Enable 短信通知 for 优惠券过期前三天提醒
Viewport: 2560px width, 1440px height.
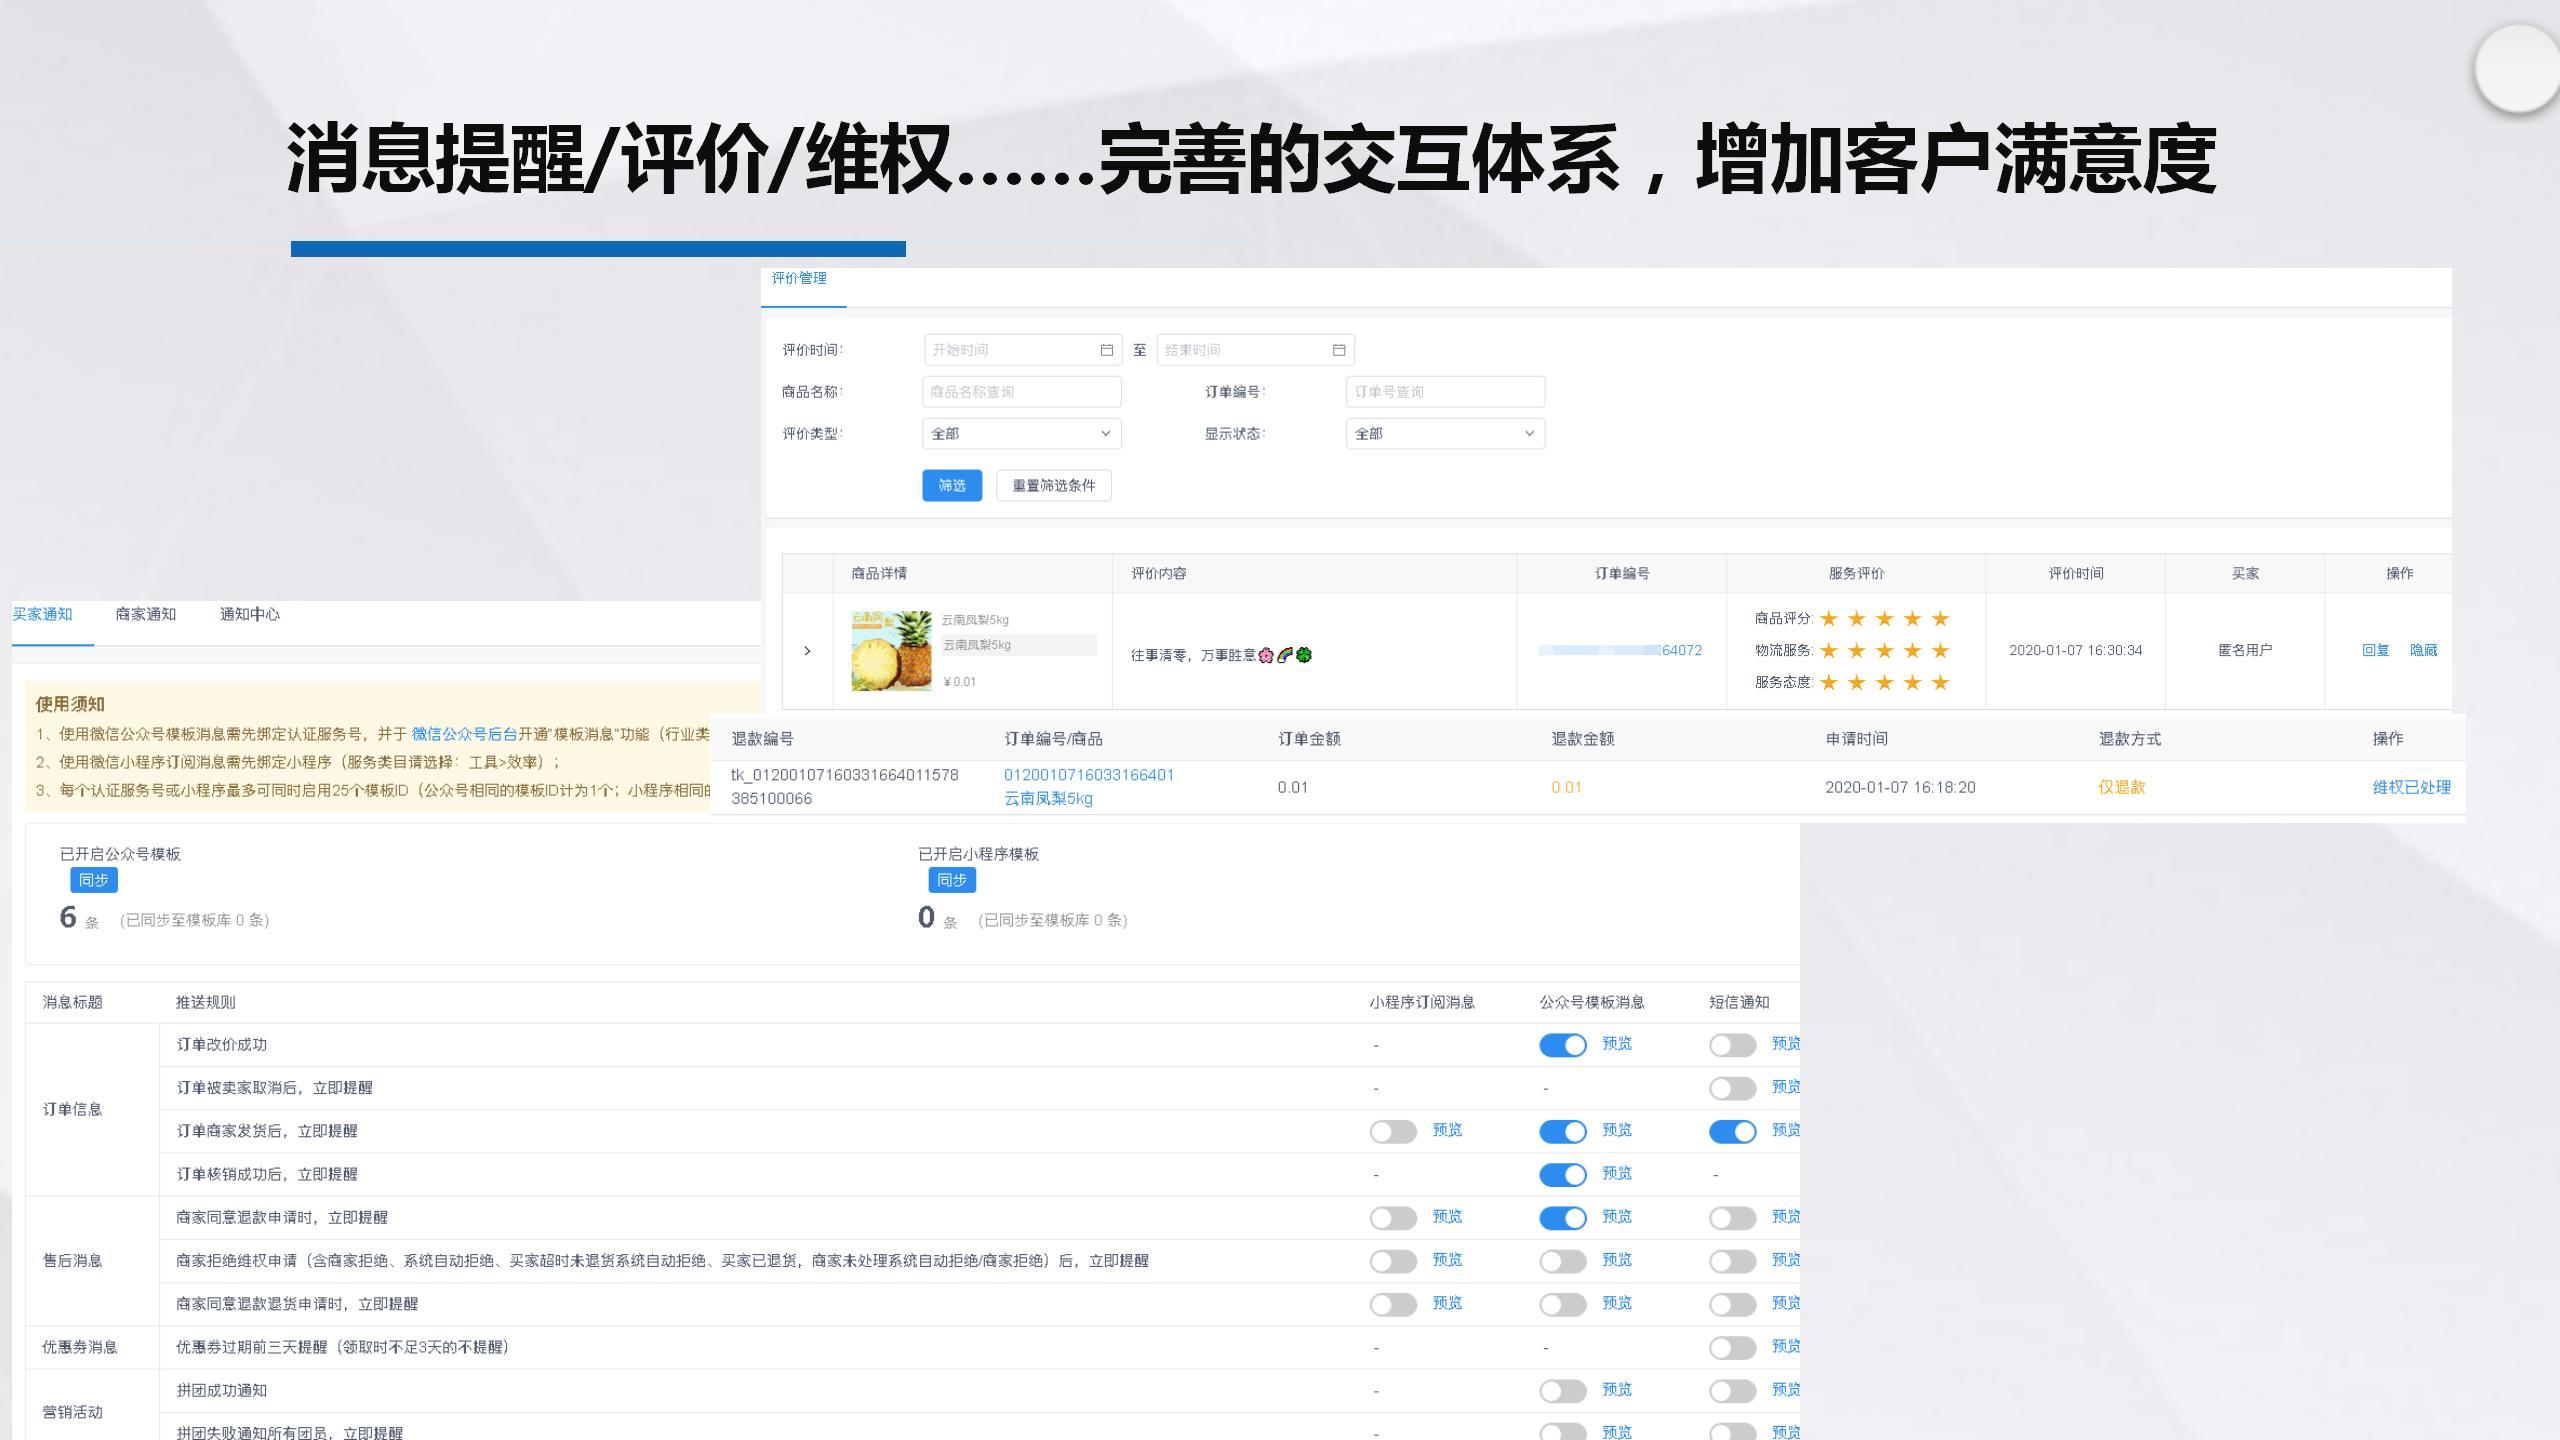[x=1733, y=1347]
